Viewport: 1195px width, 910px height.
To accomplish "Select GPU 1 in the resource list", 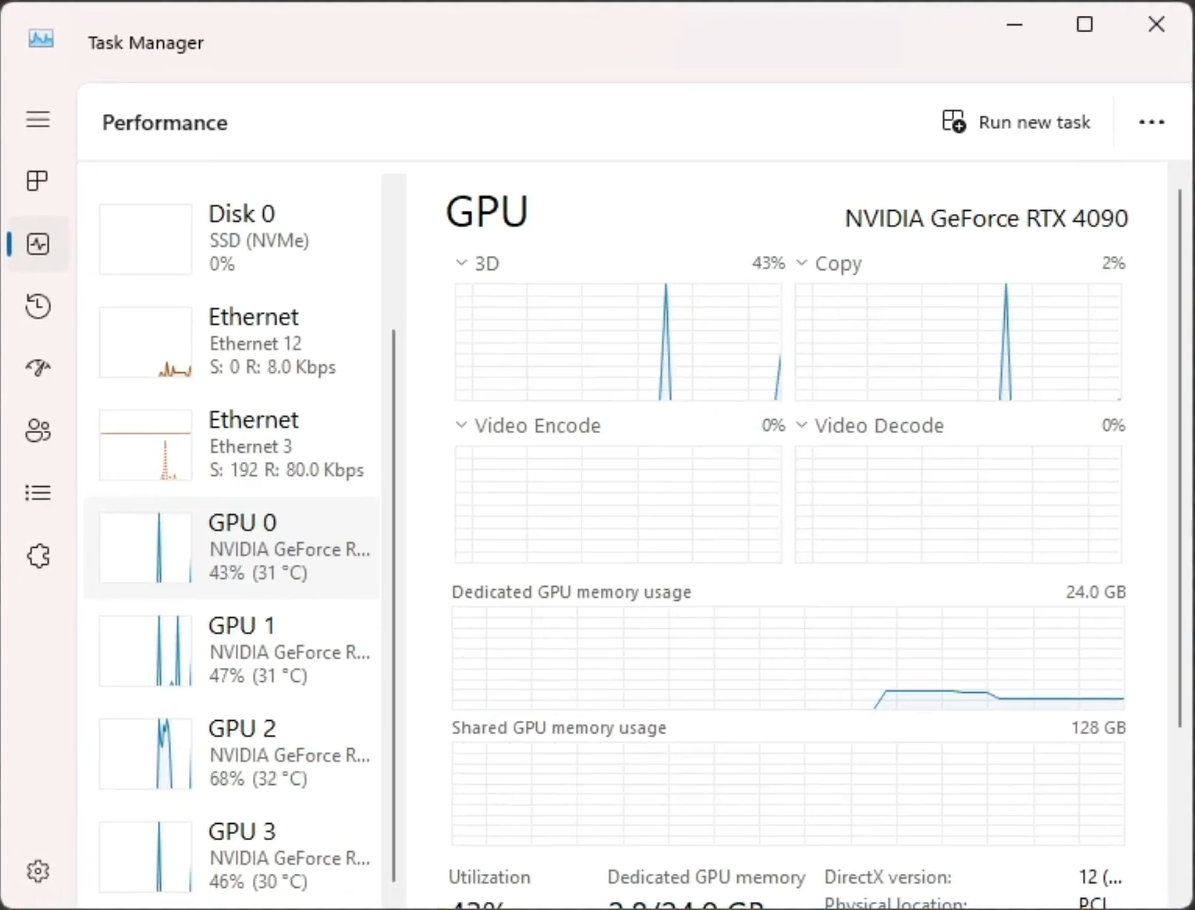I will pyautogui.click(x=232, y=650).
